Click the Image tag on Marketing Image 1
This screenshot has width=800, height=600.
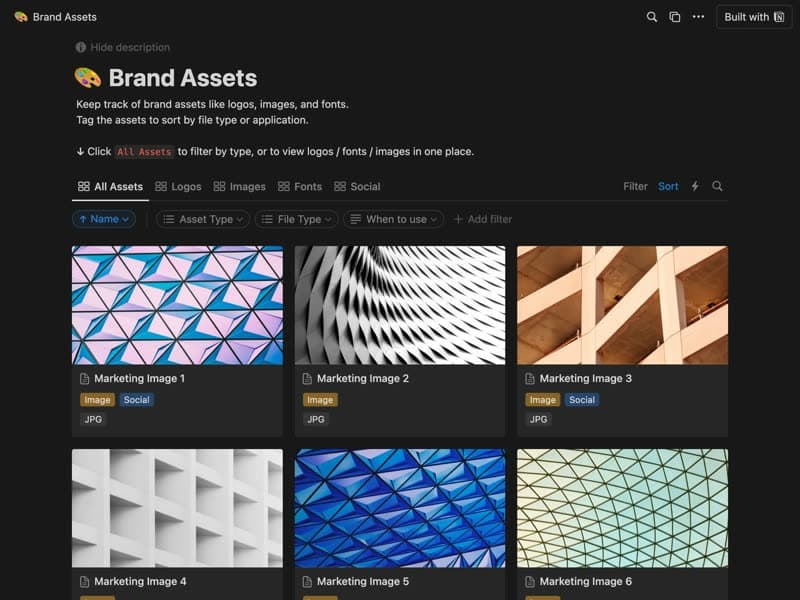tap(97, 400)
